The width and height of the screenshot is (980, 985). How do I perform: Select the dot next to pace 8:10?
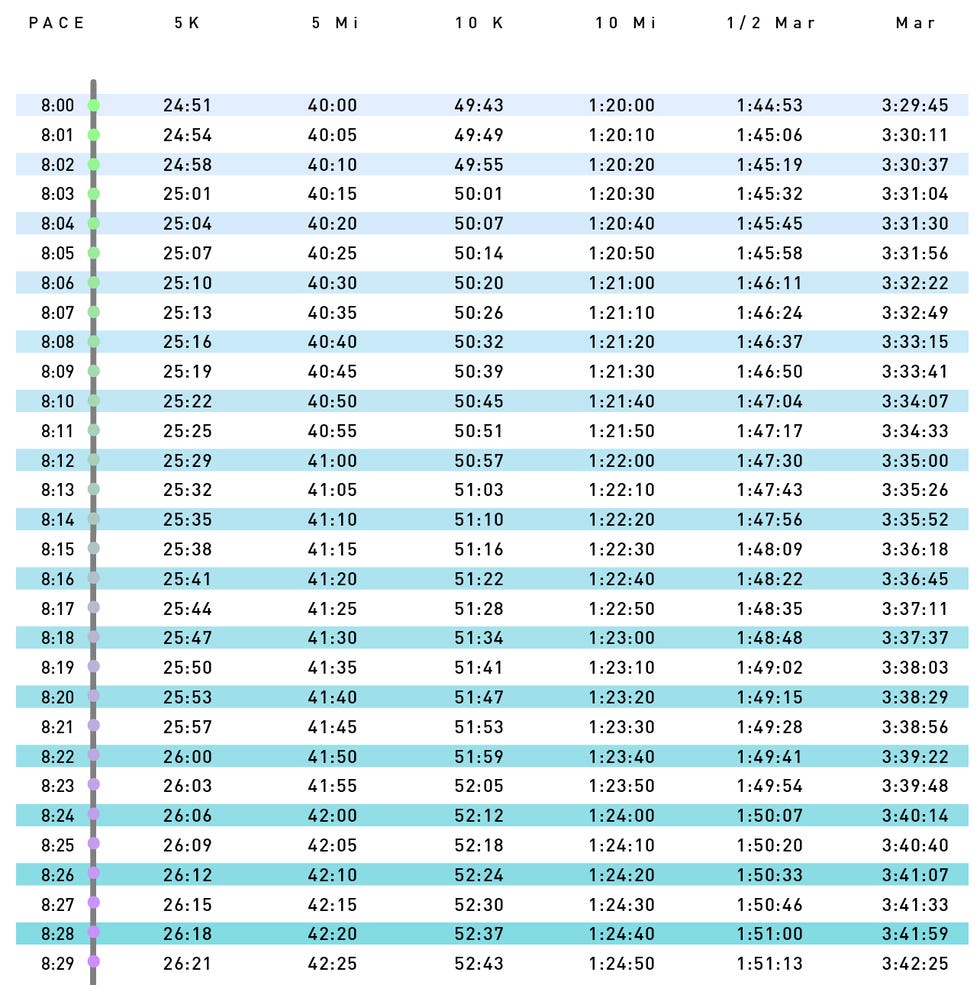click(x=94, y=401)
